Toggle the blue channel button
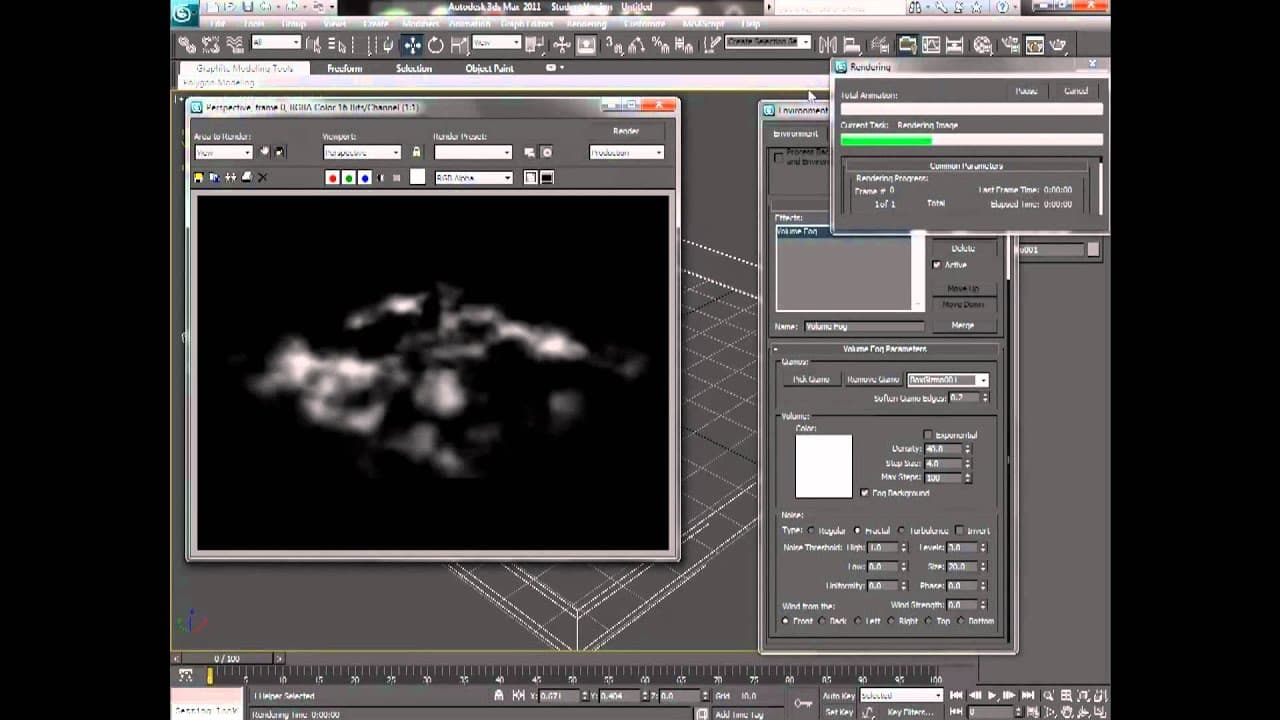This screenshot has width=1280, height=720. click(x=365, y=178)
